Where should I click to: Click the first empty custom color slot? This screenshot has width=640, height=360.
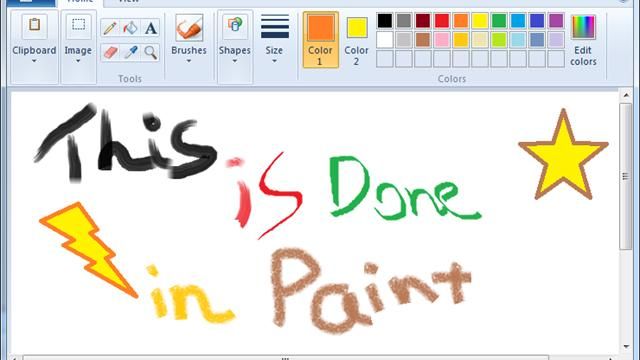[384, 59]
